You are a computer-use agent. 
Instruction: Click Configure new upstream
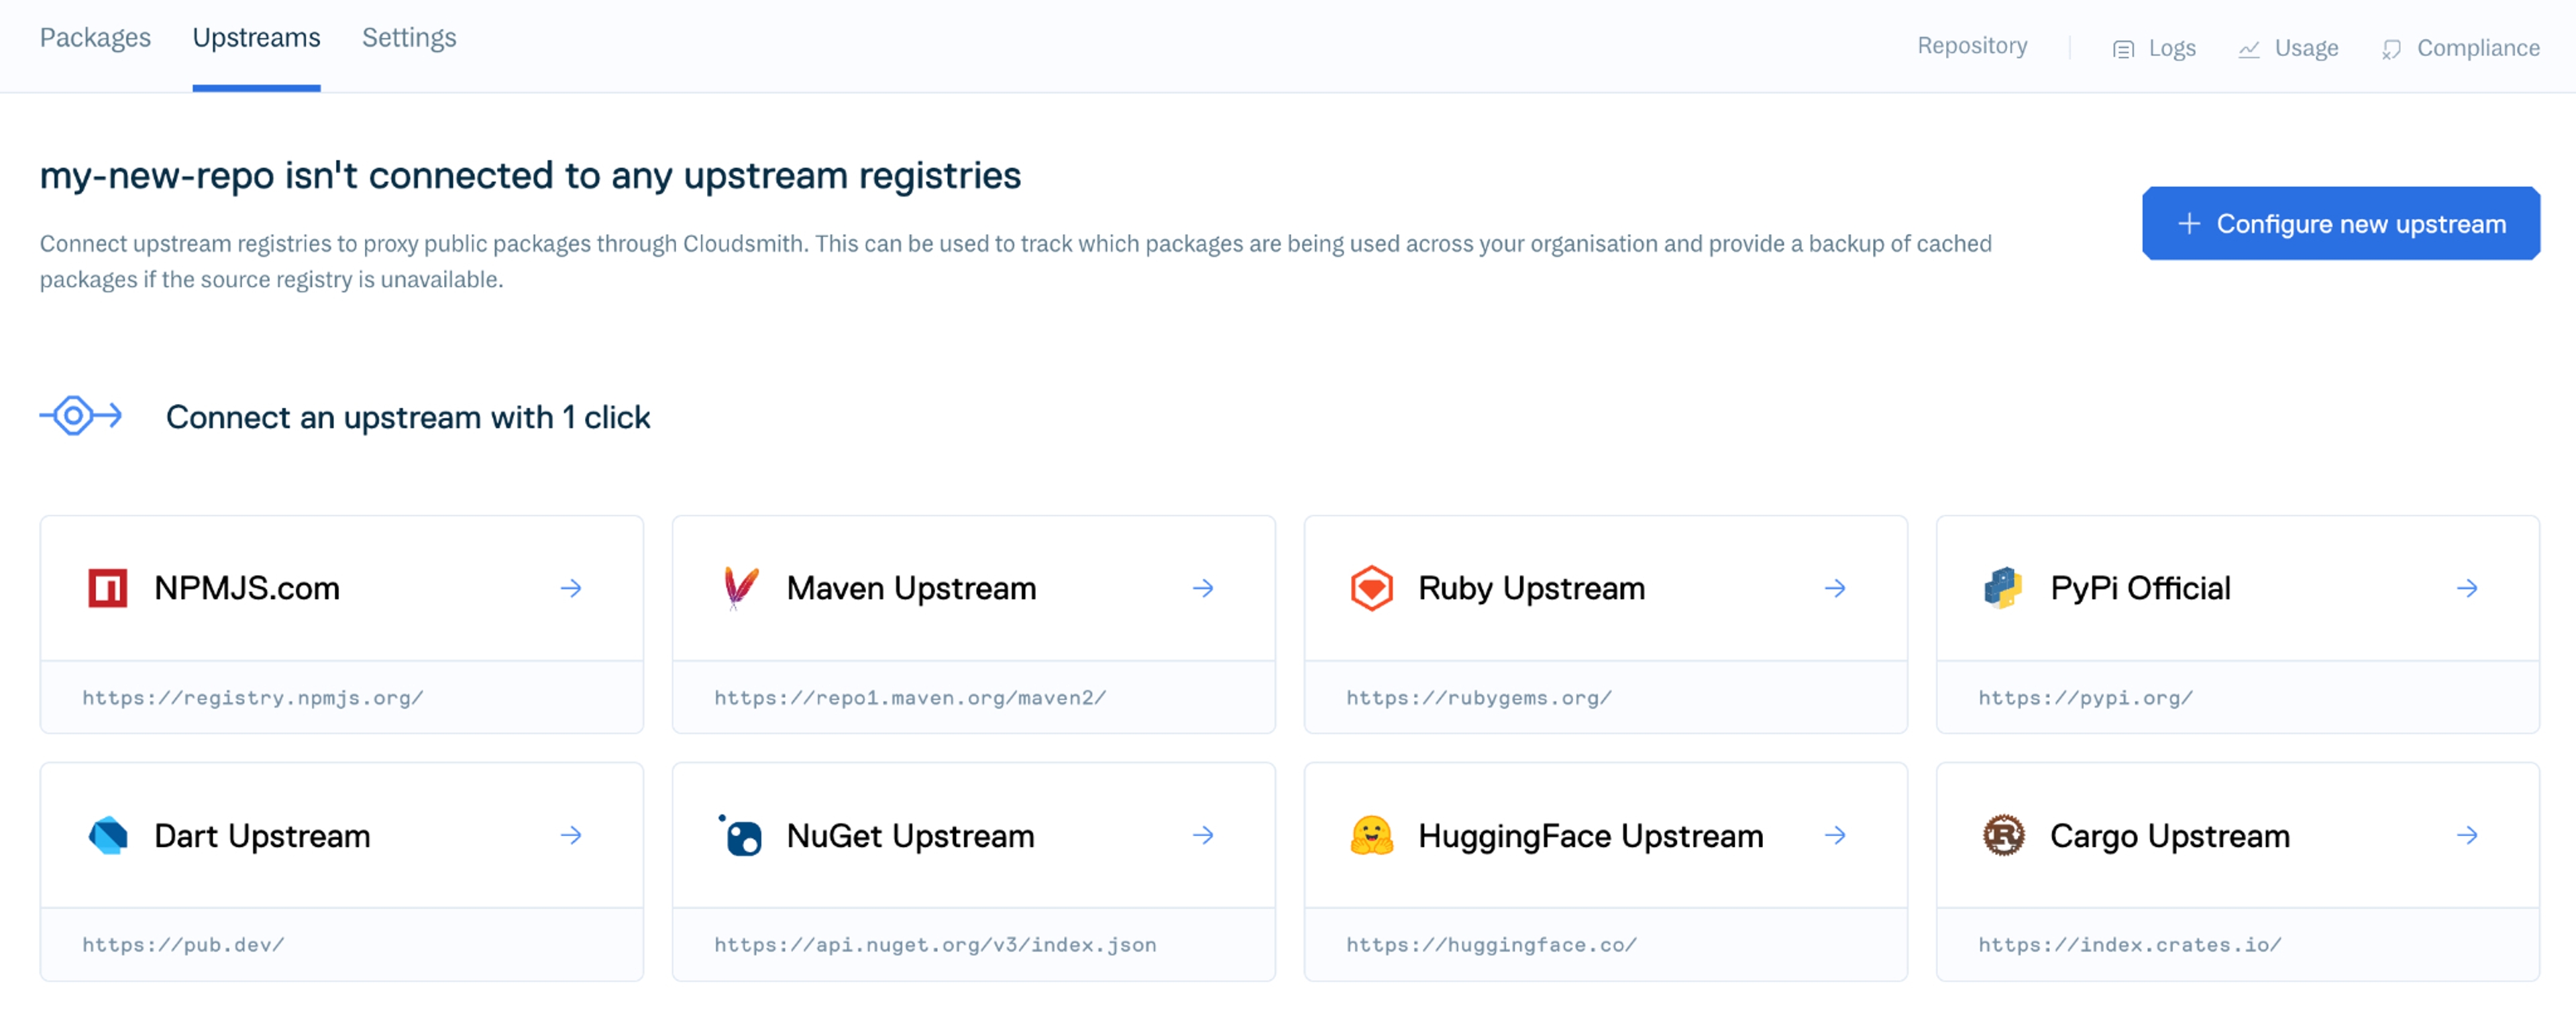pos(2340,223)
